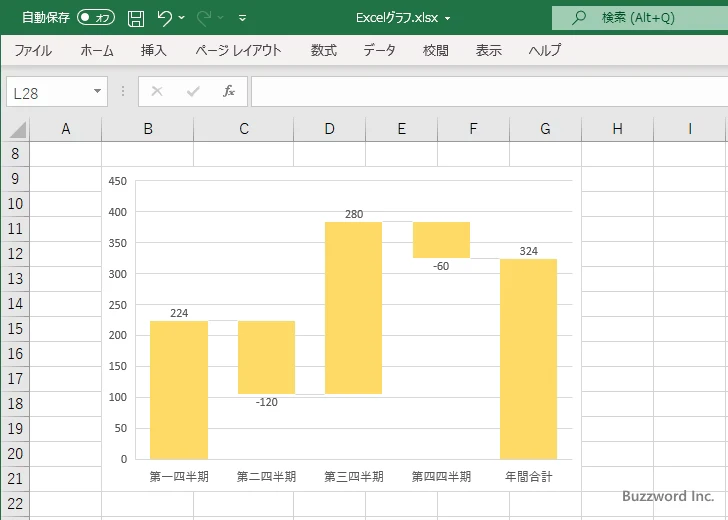Toggle the AutoSave switch

tap(96, 17)
